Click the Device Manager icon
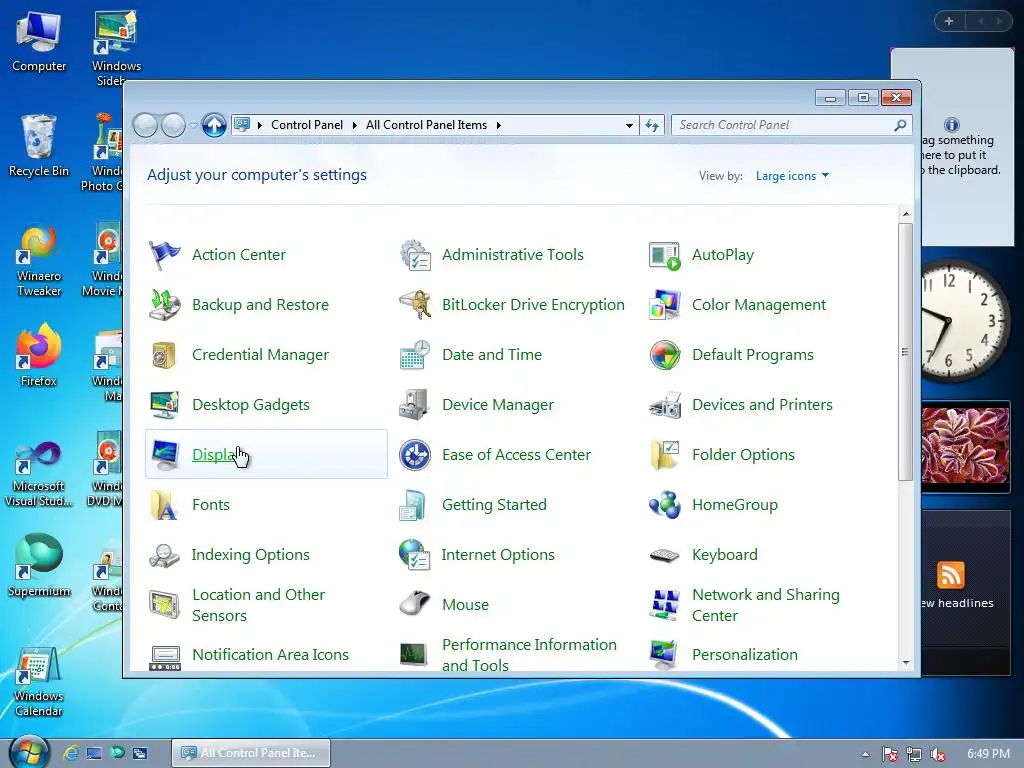Viewport: 1024px width, 768px height. (x=415, y=405)
